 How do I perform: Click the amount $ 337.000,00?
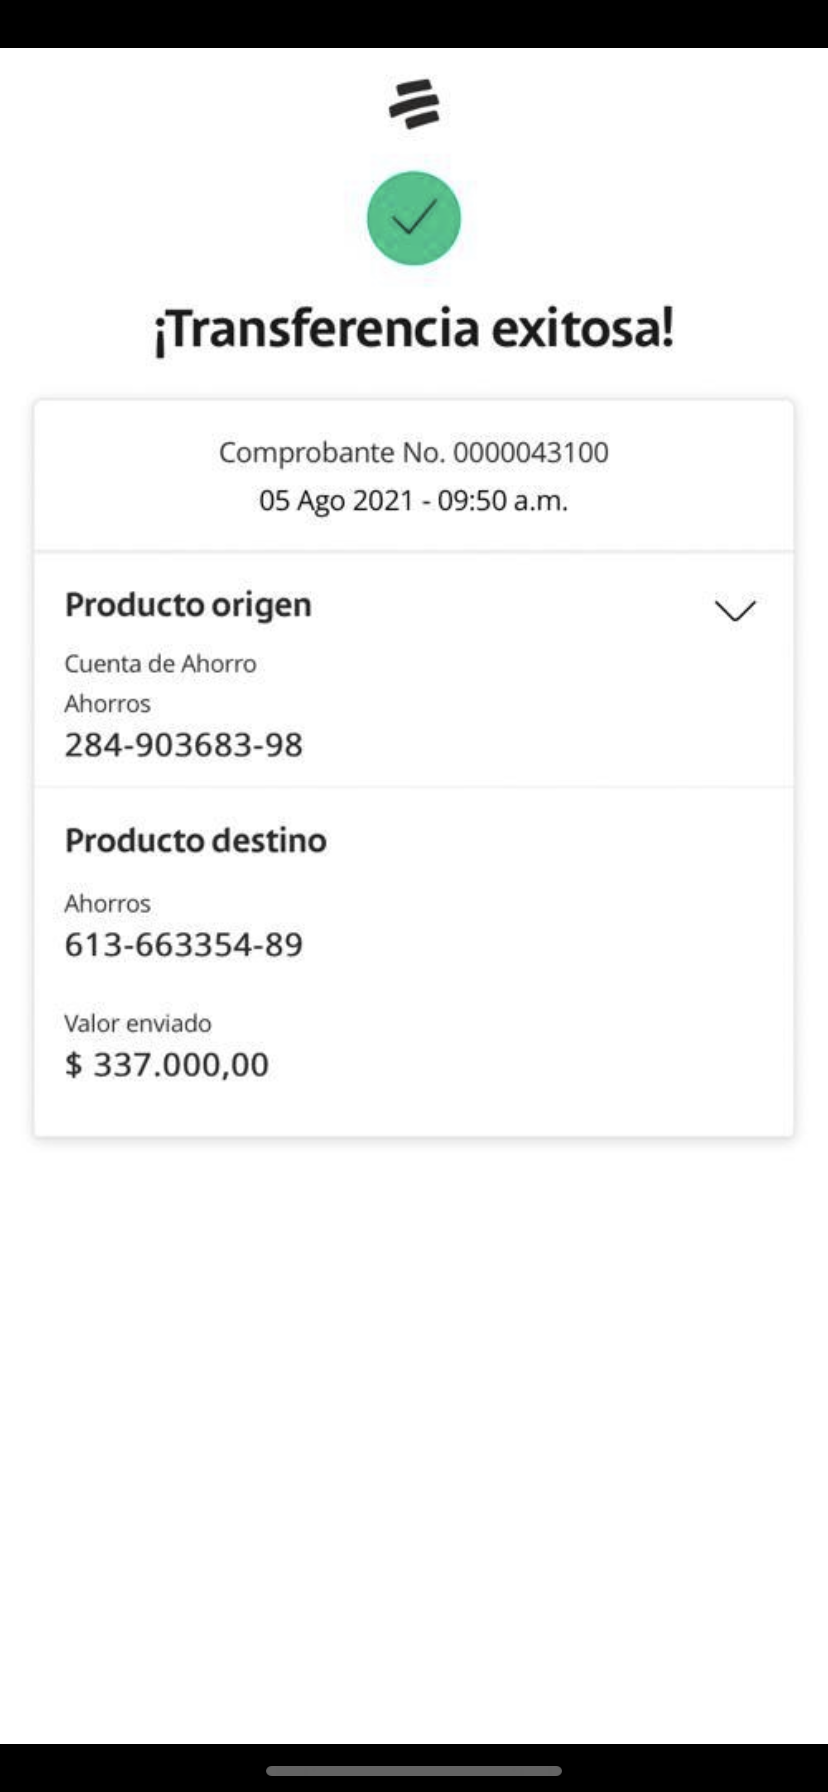pyautogui.click(x=167, y=1065)
